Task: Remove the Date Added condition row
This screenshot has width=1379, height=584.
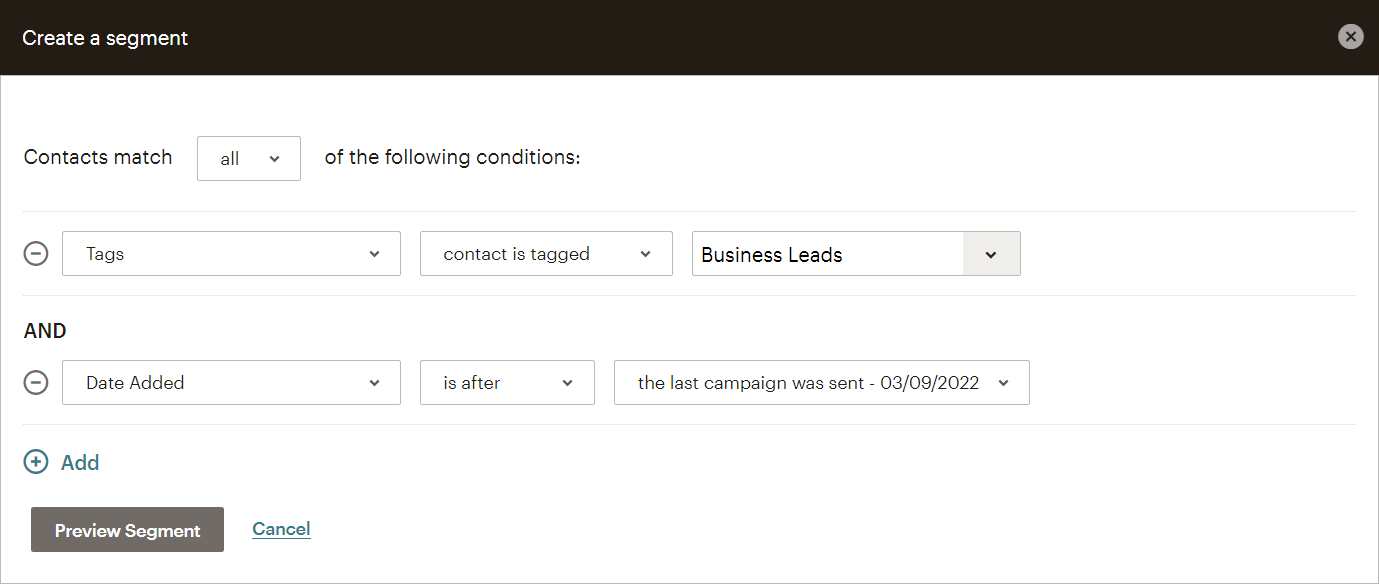Action: [36, 382]
